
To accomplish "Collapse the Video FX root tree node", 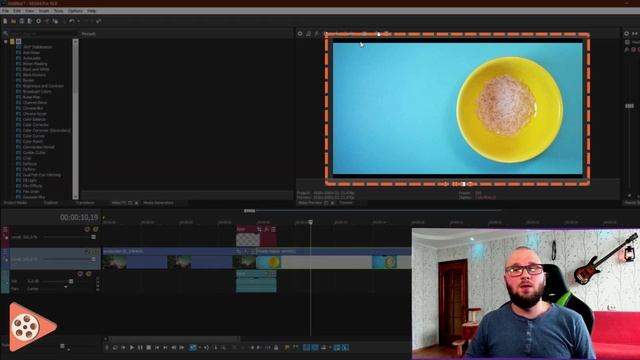I will 6,42.
